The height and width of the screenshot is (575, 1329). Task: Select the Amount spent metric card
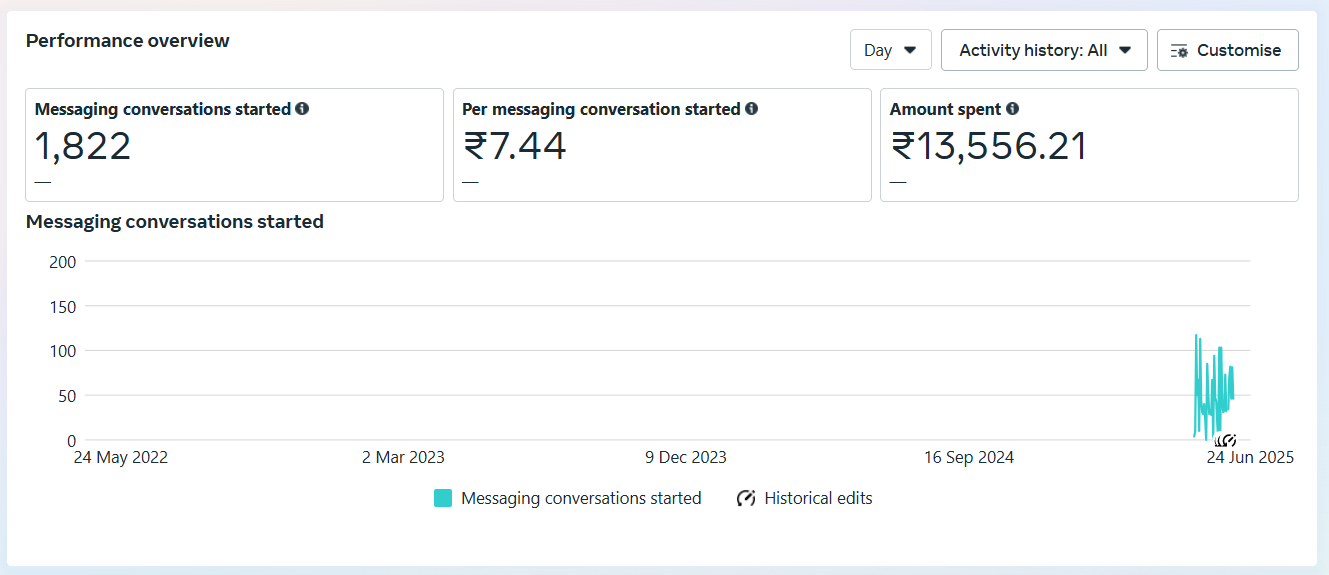point(1089,145)
